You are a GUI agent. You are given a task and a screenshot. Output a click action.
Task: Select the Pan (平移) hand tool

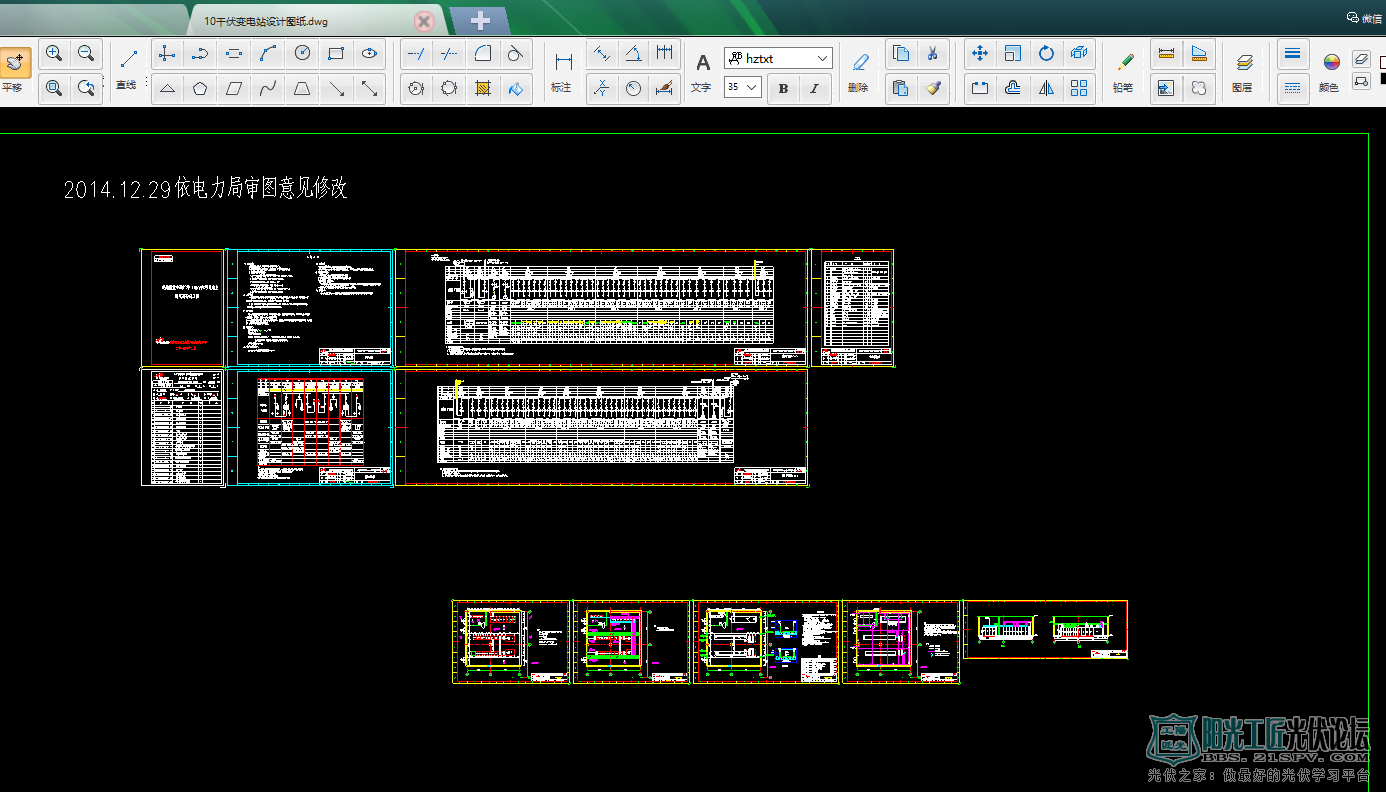pos(15,69)
